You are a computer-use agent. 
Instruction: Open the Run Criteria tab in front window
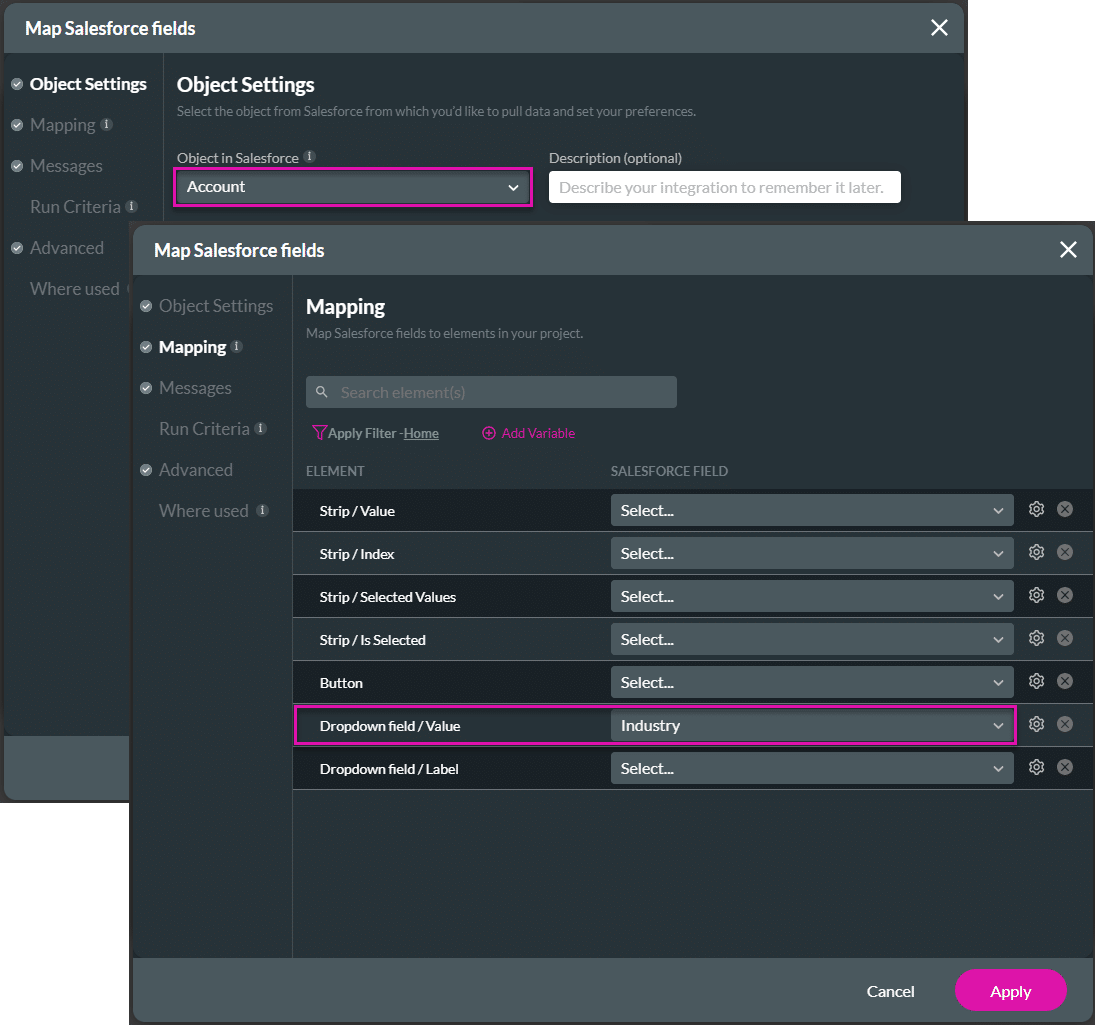(x=204, y=429)
